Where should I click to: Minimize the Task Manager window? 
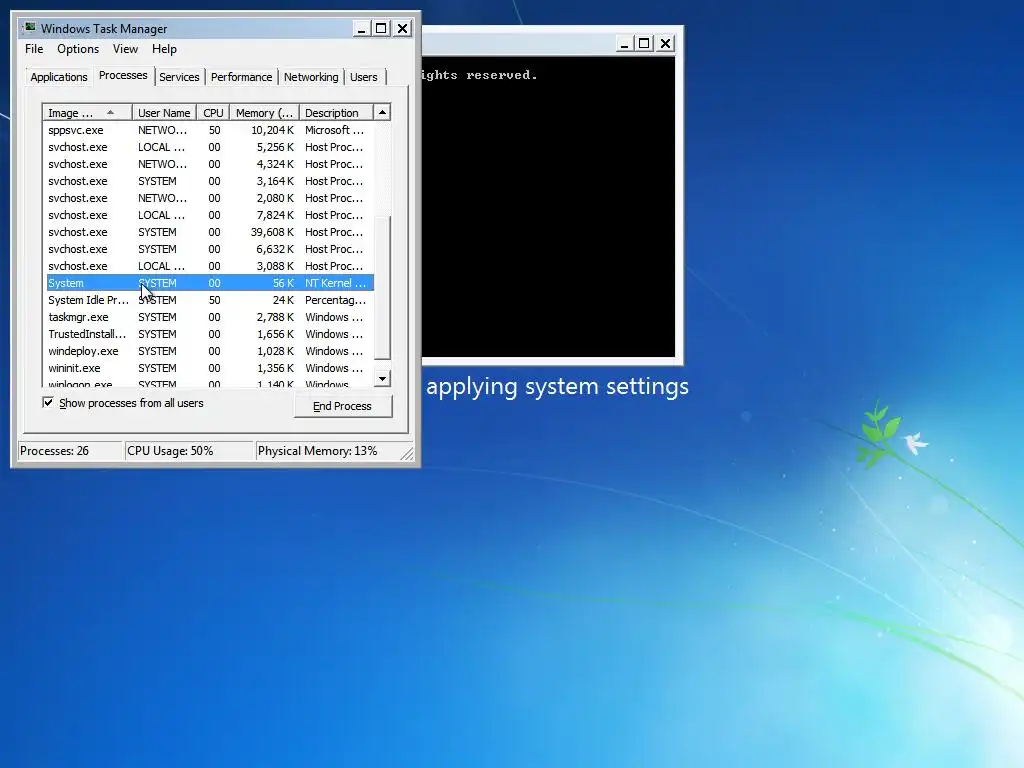click(361, 29)
